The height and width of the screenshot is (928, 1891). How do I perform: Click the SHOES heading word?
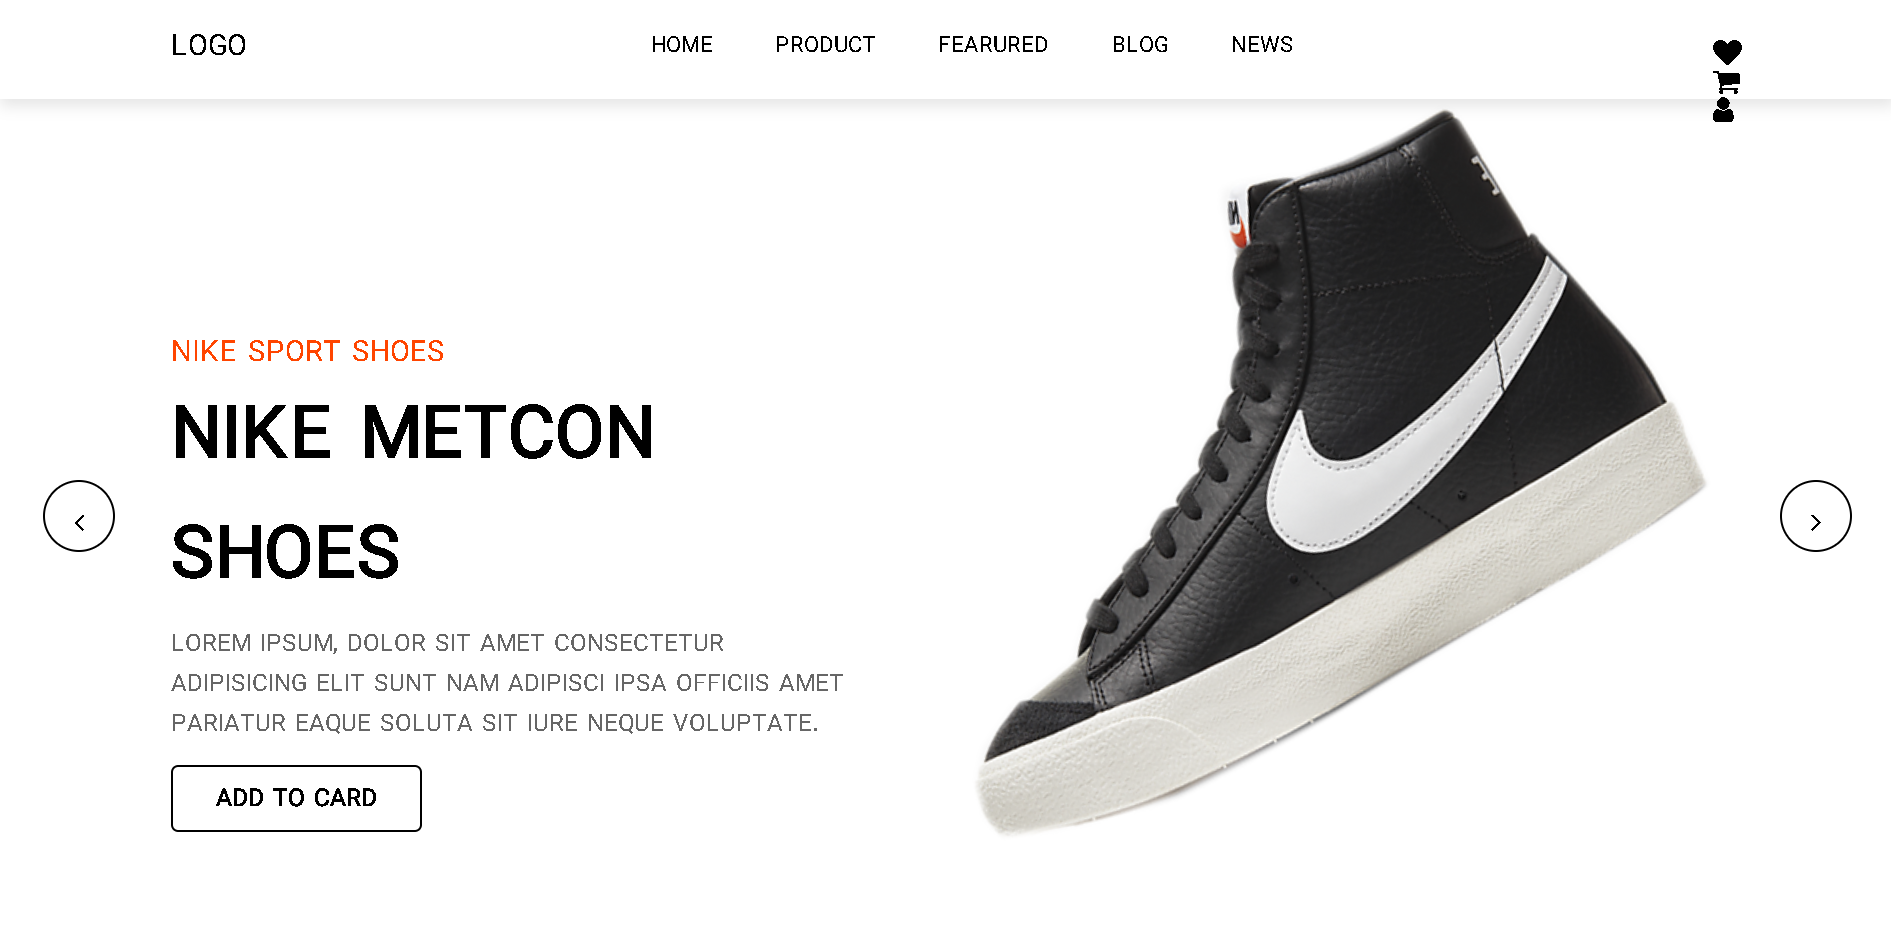pyautogui.click(x=285, y=553)
